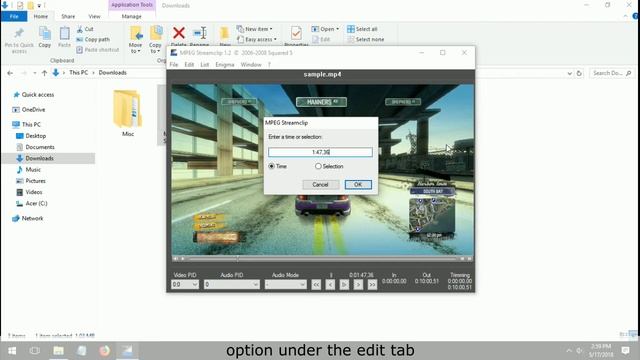The height and width of the screenshot is (360, 640).
Task: Expand the address bar history dropdown
Action: pos(569,73)
